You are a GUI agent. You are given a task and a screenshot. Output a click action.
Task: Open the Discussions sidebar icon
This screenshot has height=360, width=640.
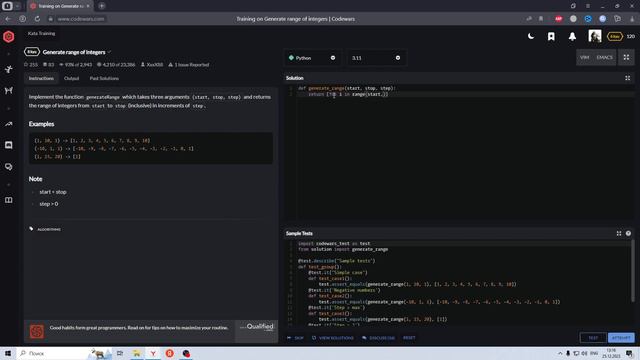coord(9,167)
